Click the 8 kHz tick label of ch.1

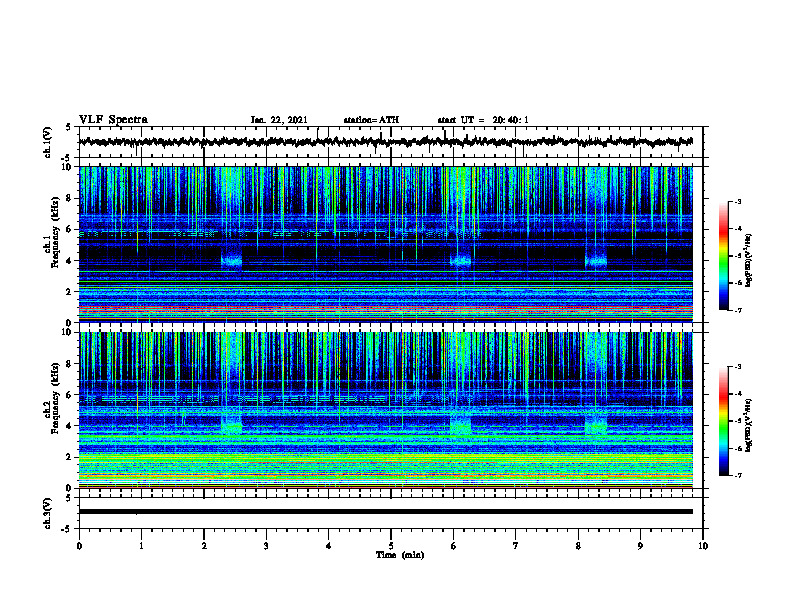pyautogui.click(x=70, y=198)
